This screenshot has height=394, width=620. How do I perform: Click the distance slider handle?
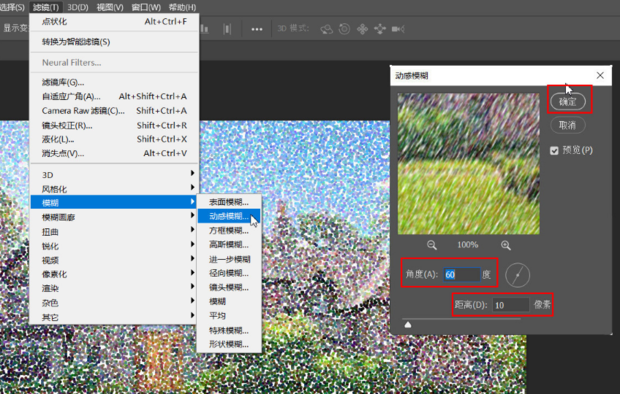(x=408, y=325)
